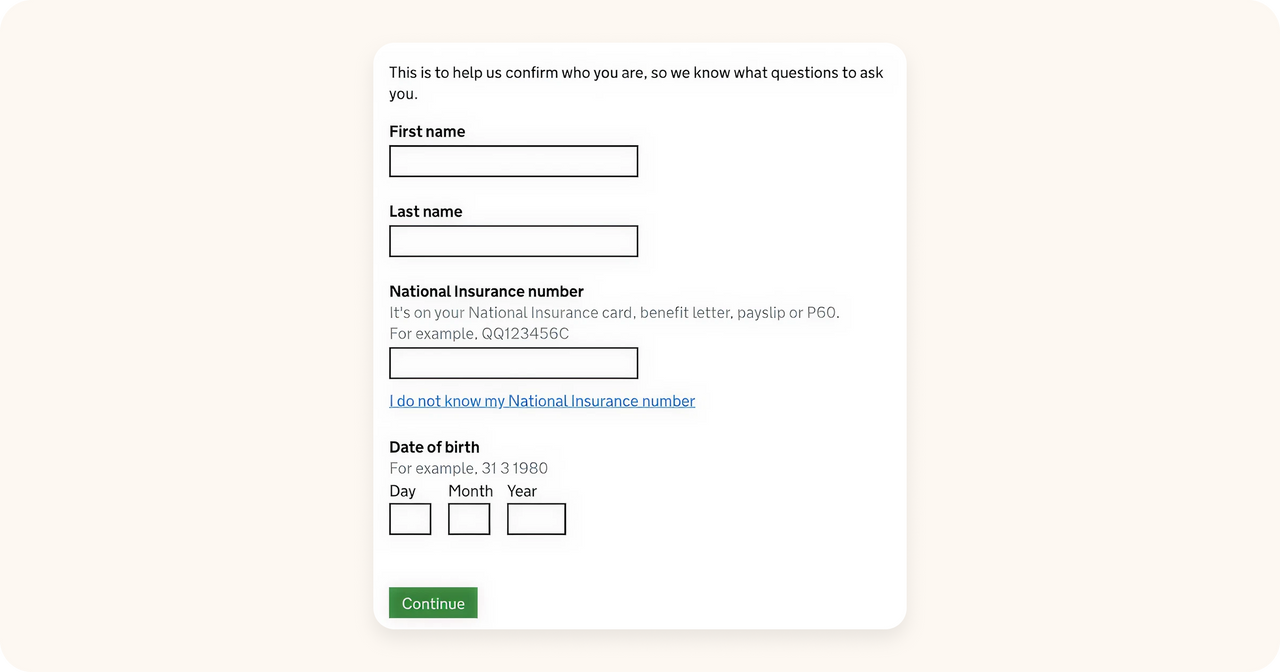Click the green Continue button

[x=433, y=603]
